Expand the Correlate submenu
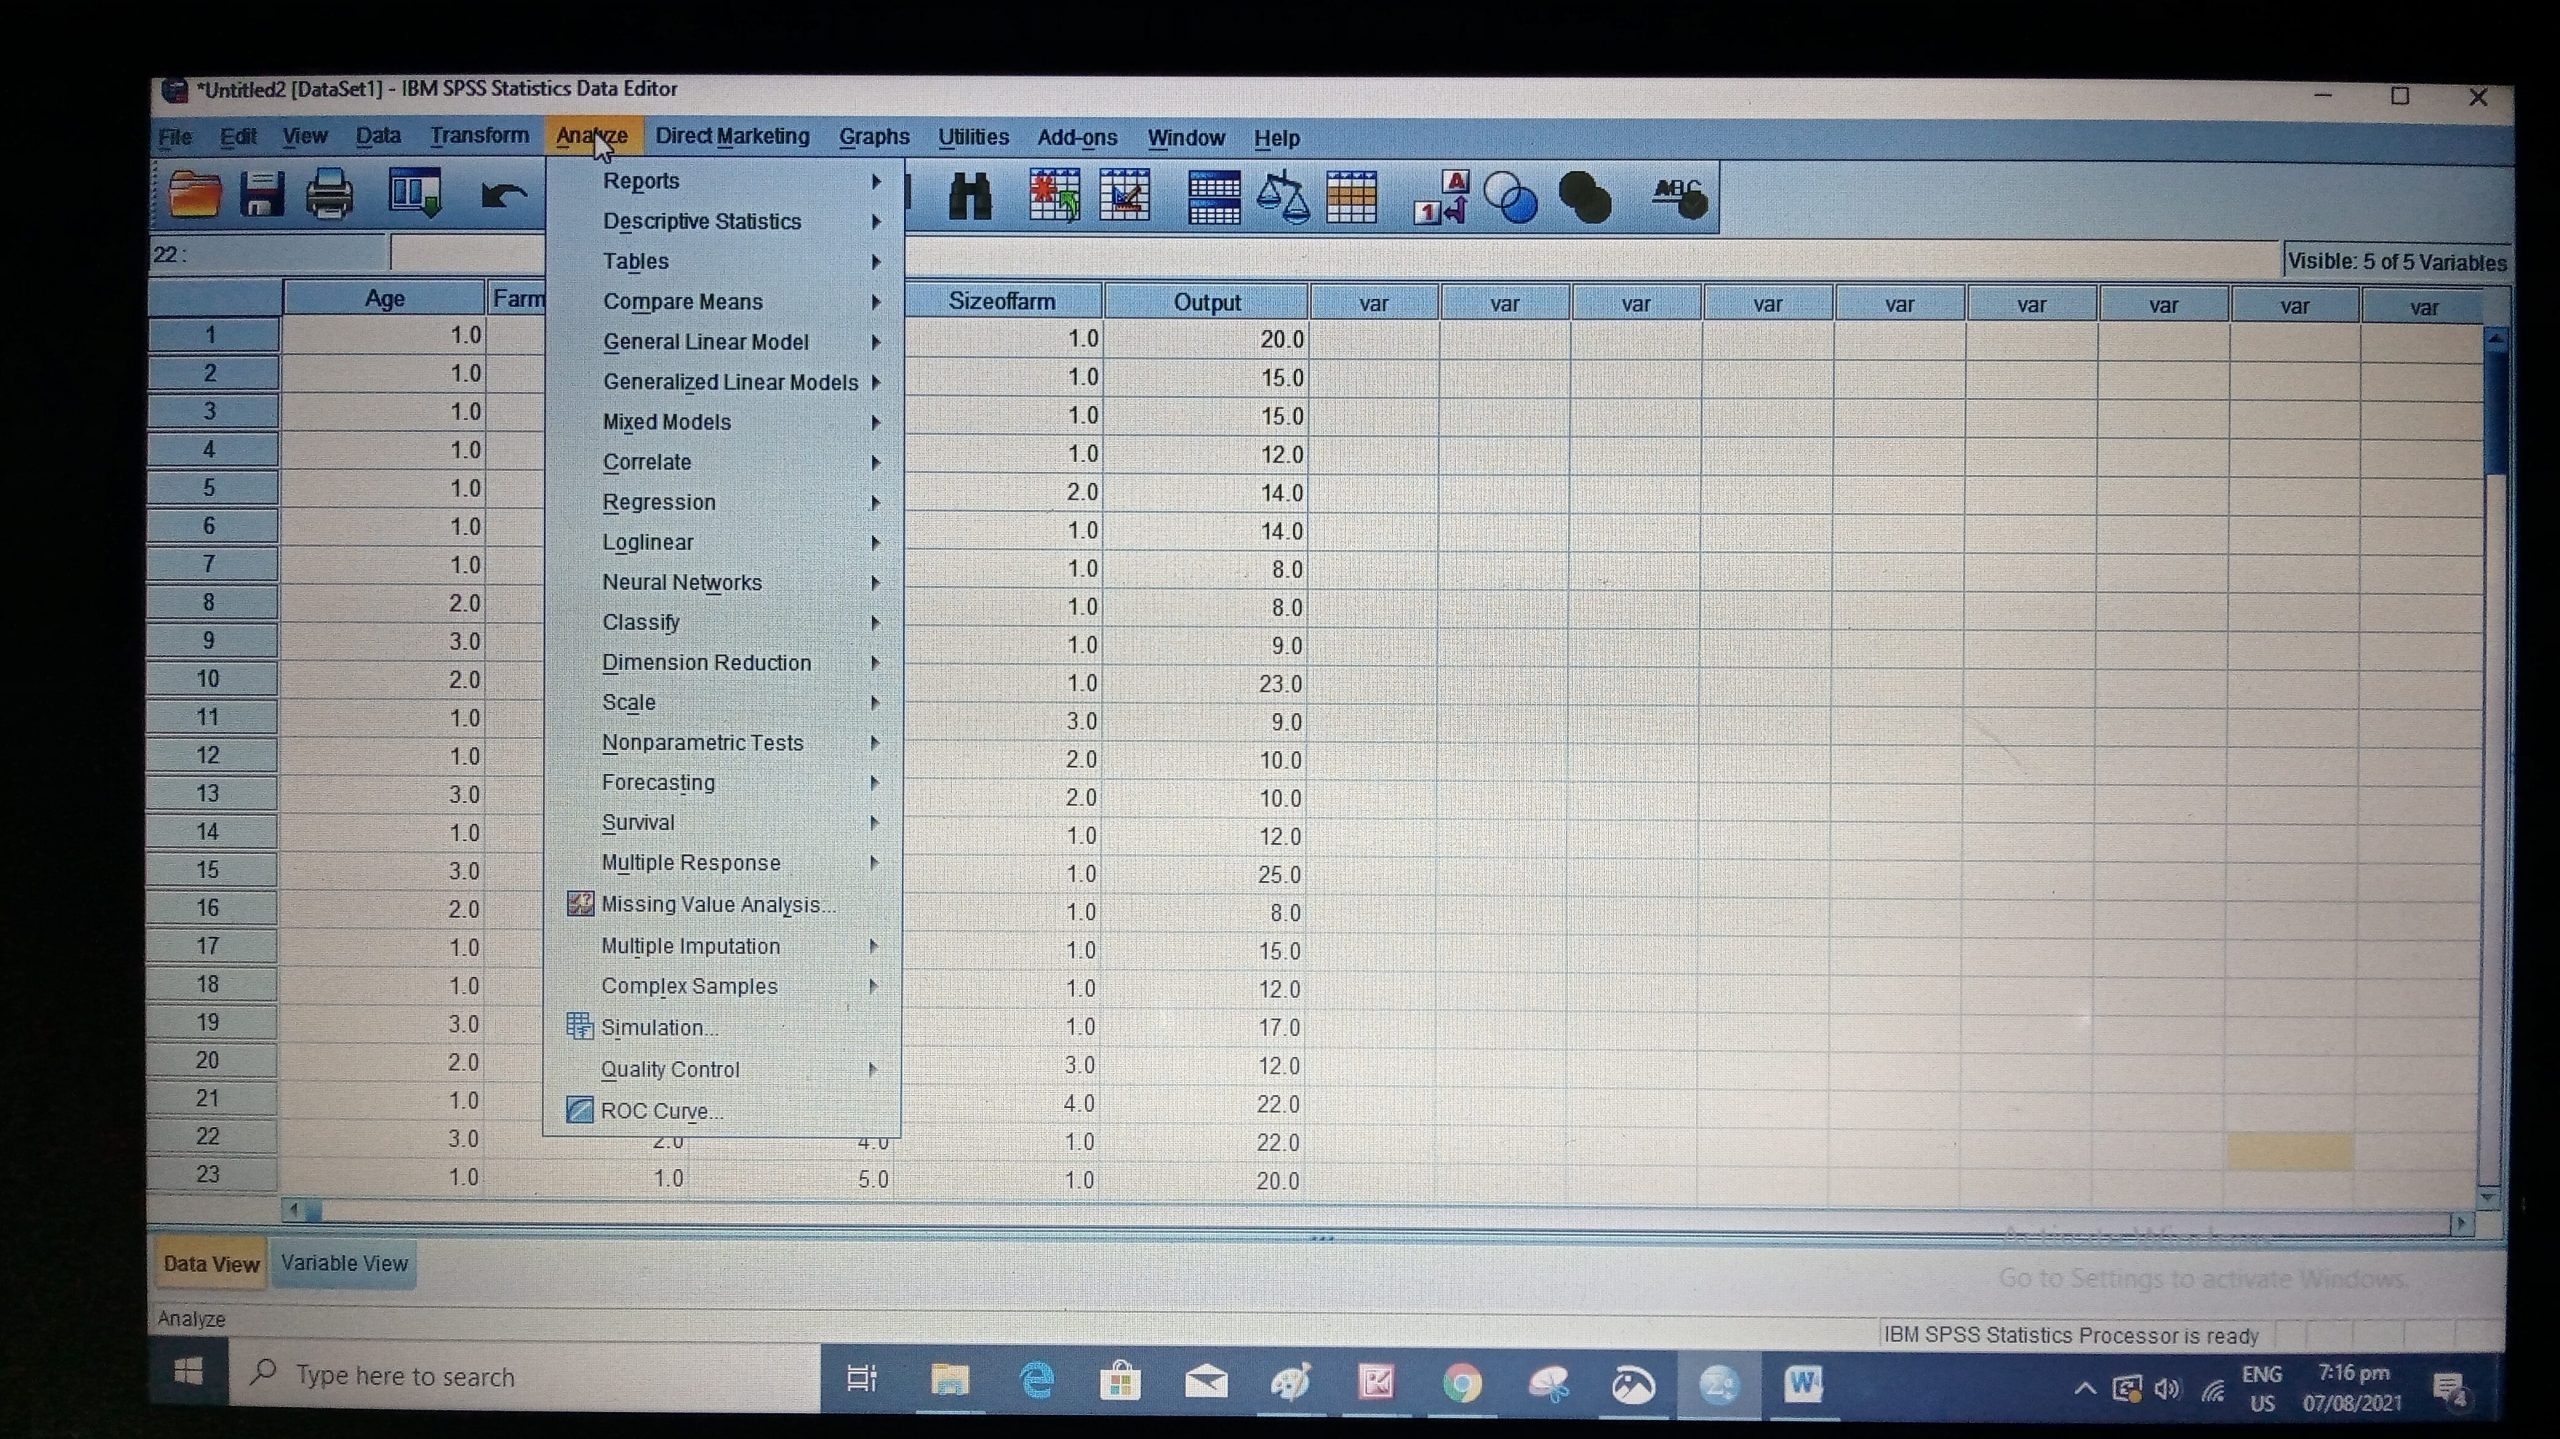 click(x=724, y=462)
